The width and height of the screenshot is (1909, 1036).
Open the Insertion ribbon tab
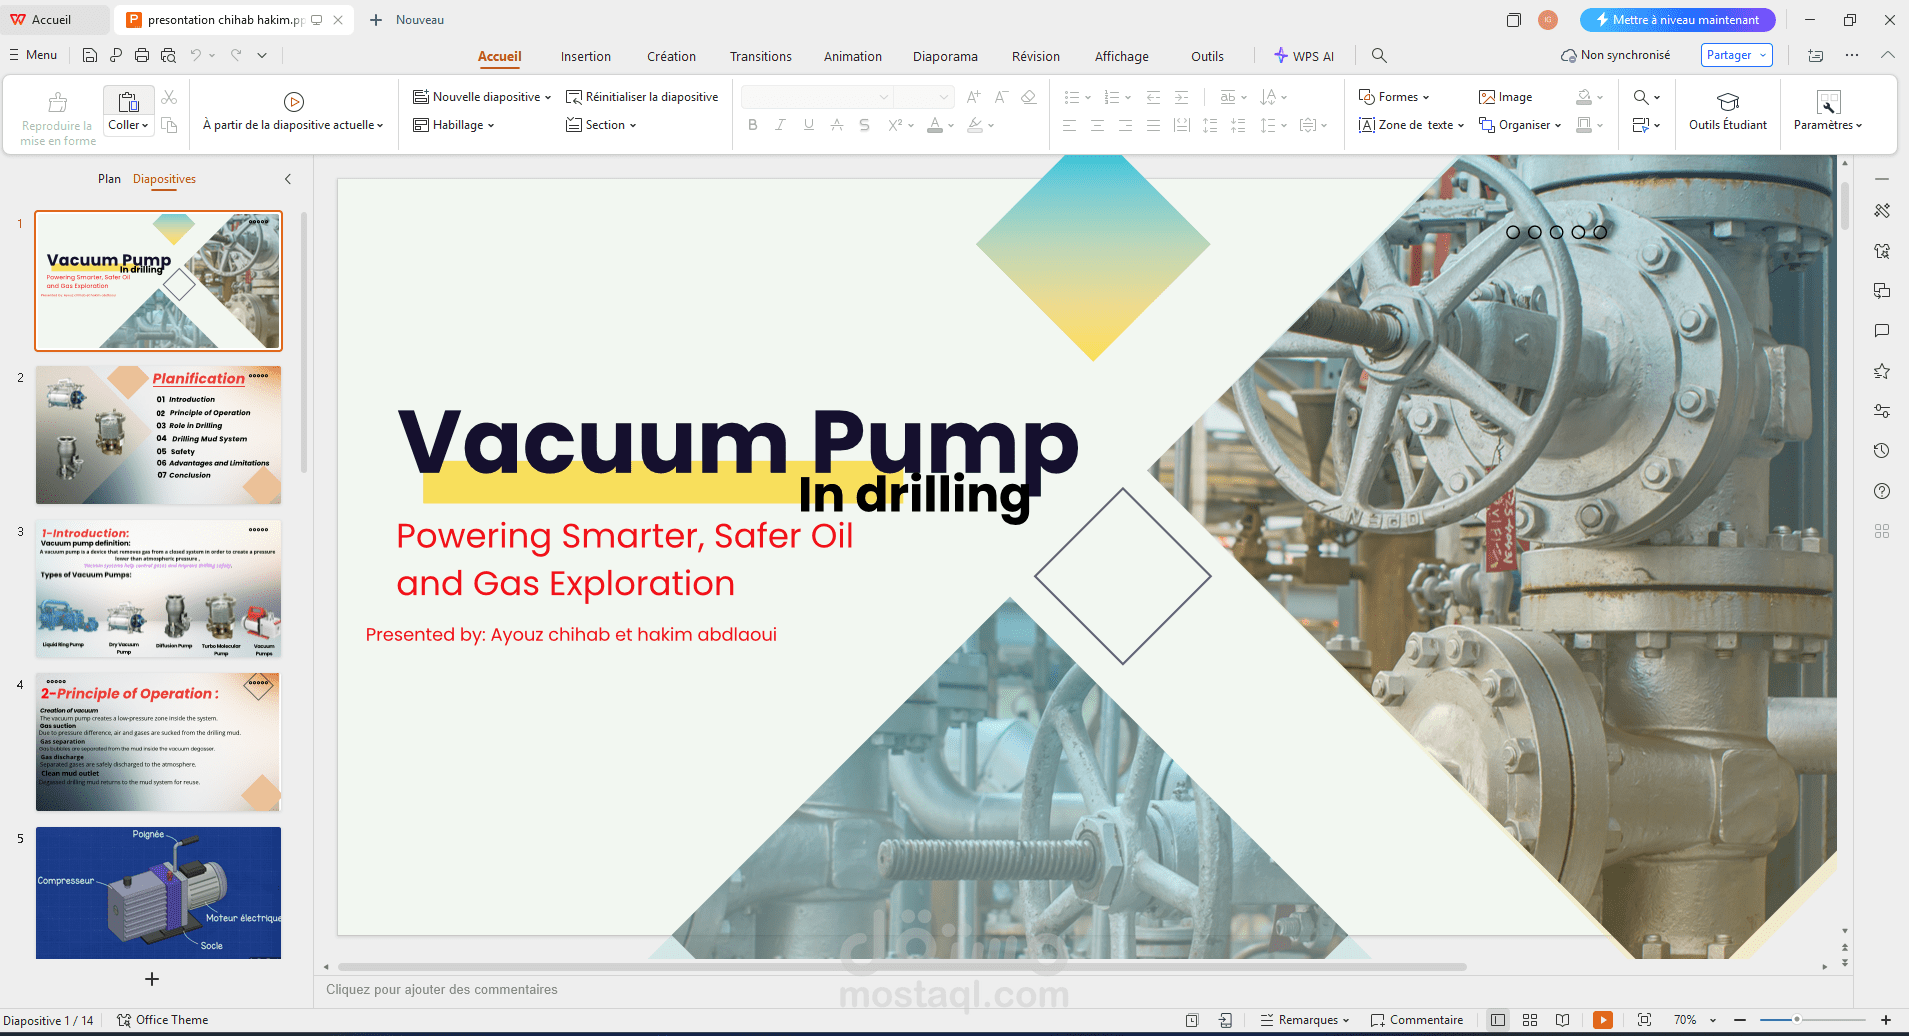[586, 57]
